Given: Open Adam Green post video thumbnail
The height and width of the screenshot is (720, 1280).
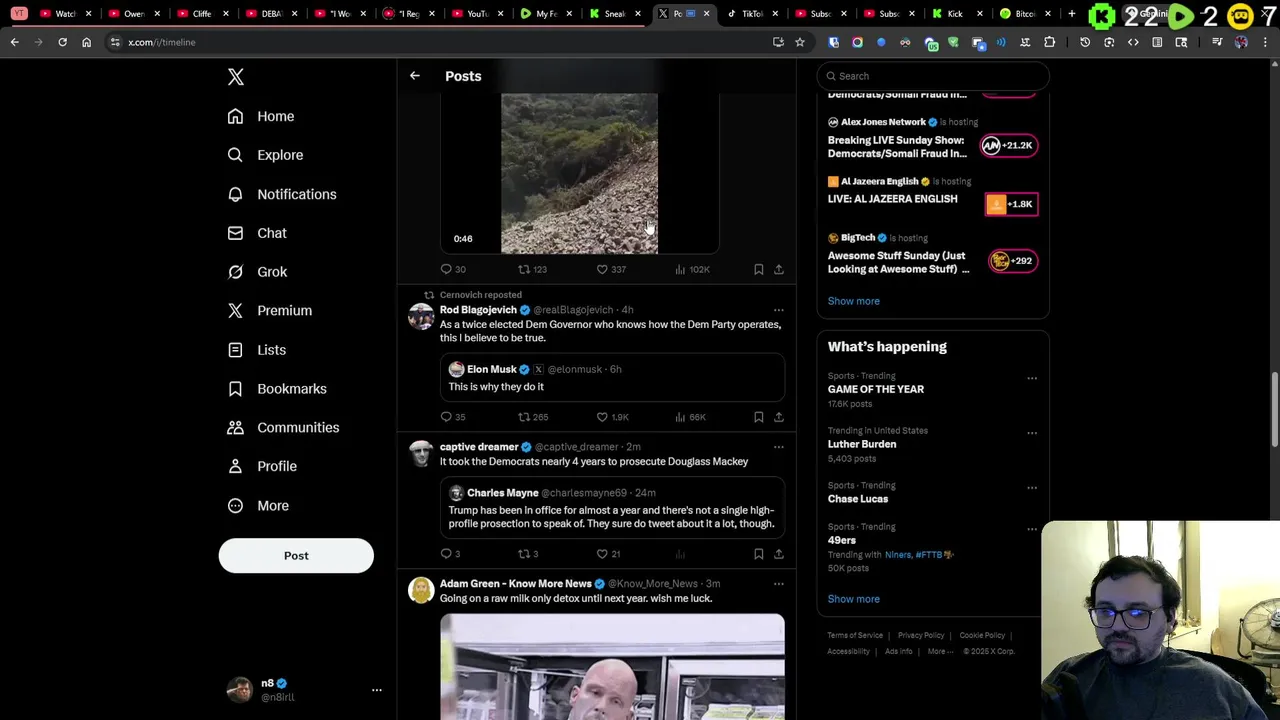Looking at the screenshot, I should (x=612, y=667).
